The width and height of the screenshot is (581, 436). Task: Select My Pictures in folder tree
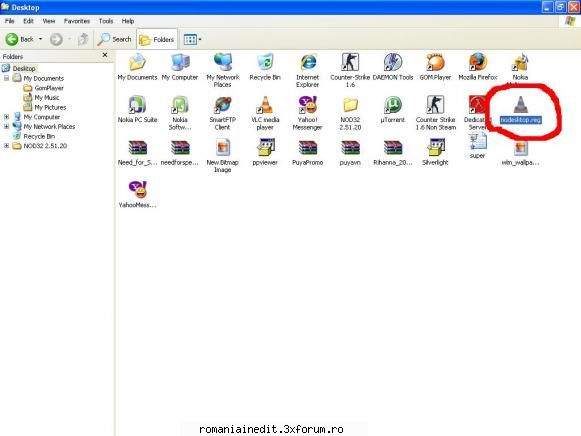tap(50, 107)
